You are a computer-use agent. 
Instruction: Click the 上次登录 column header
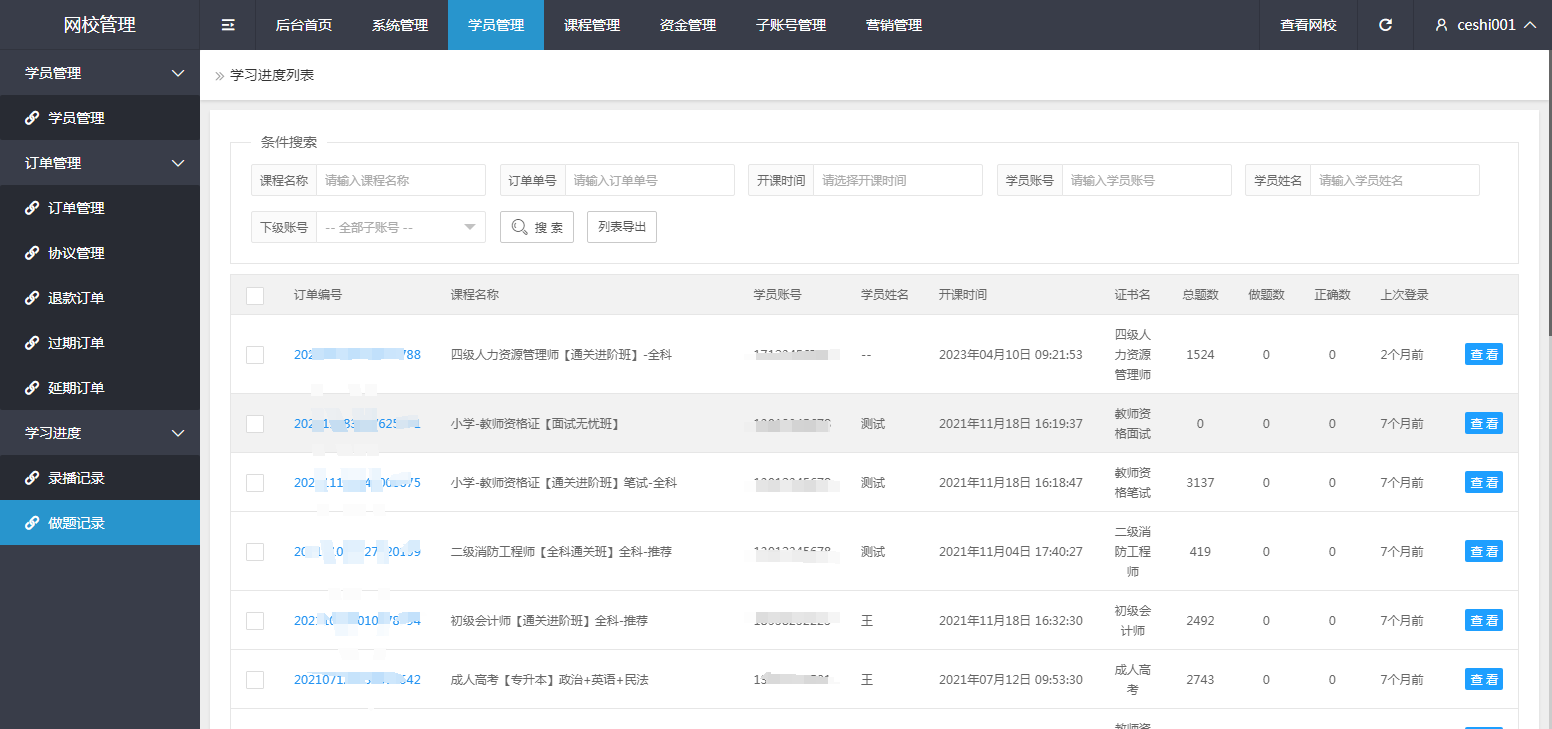[1404, 295]
